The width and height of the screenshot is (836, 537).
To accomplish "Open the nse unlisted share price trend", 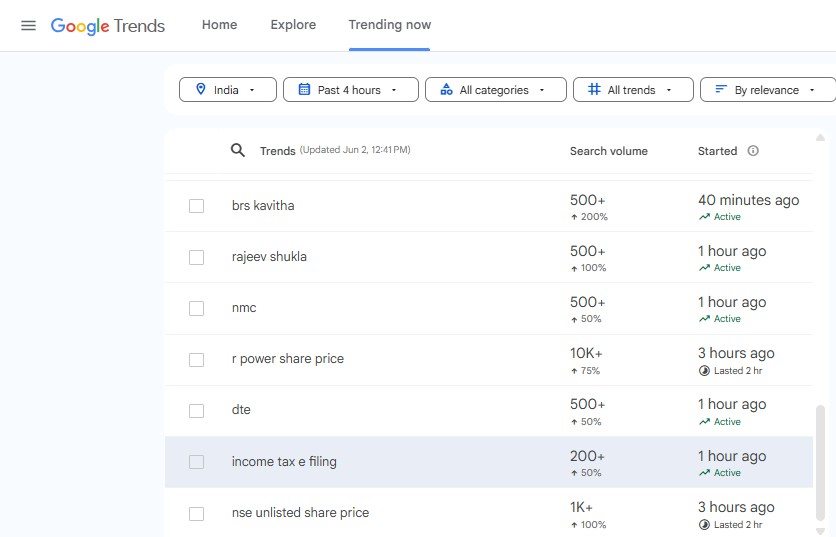I will click(300, 513).
